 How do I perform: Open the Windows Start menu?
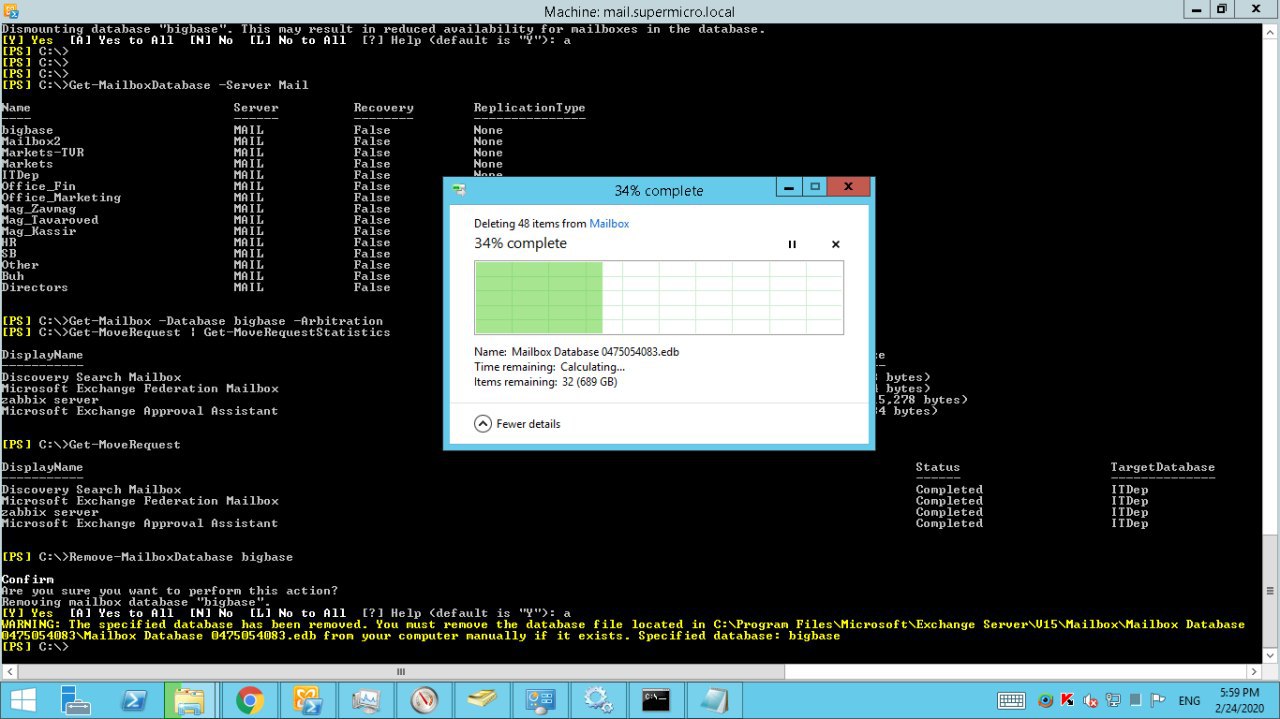[x=22, y=700]
